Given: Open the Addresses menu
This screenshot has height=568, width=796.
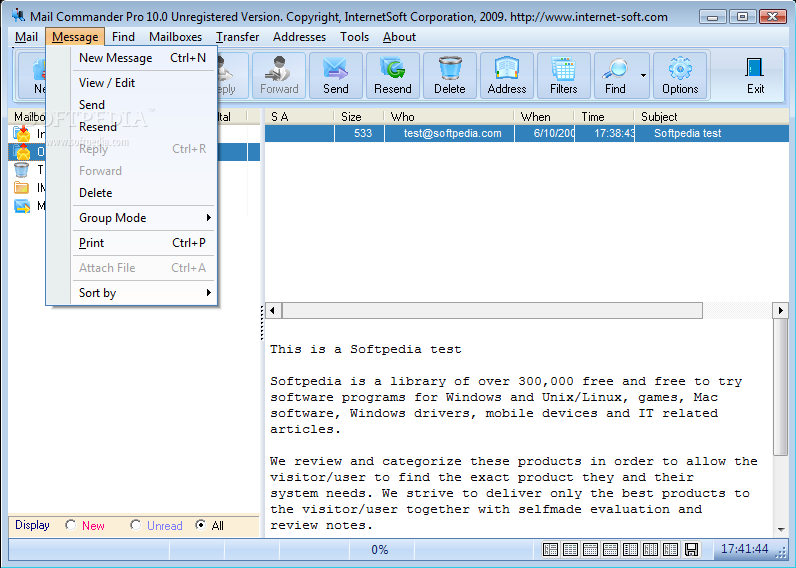Looking at the screenshot, I should 300,37.
